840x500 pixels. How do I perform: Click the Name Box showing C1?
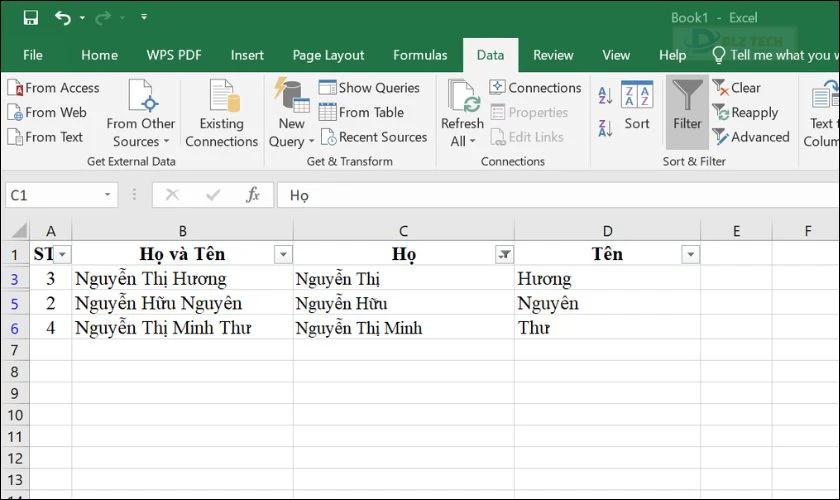pyautogui.click(x=54, y=195)
